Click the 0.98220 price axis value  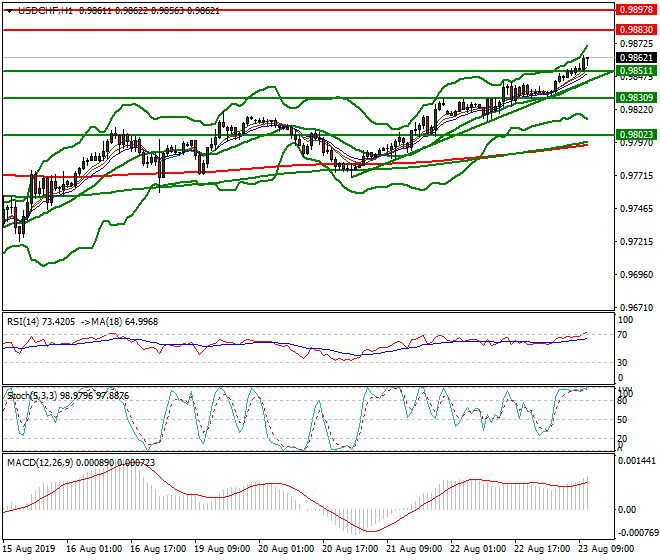(637, 109)
